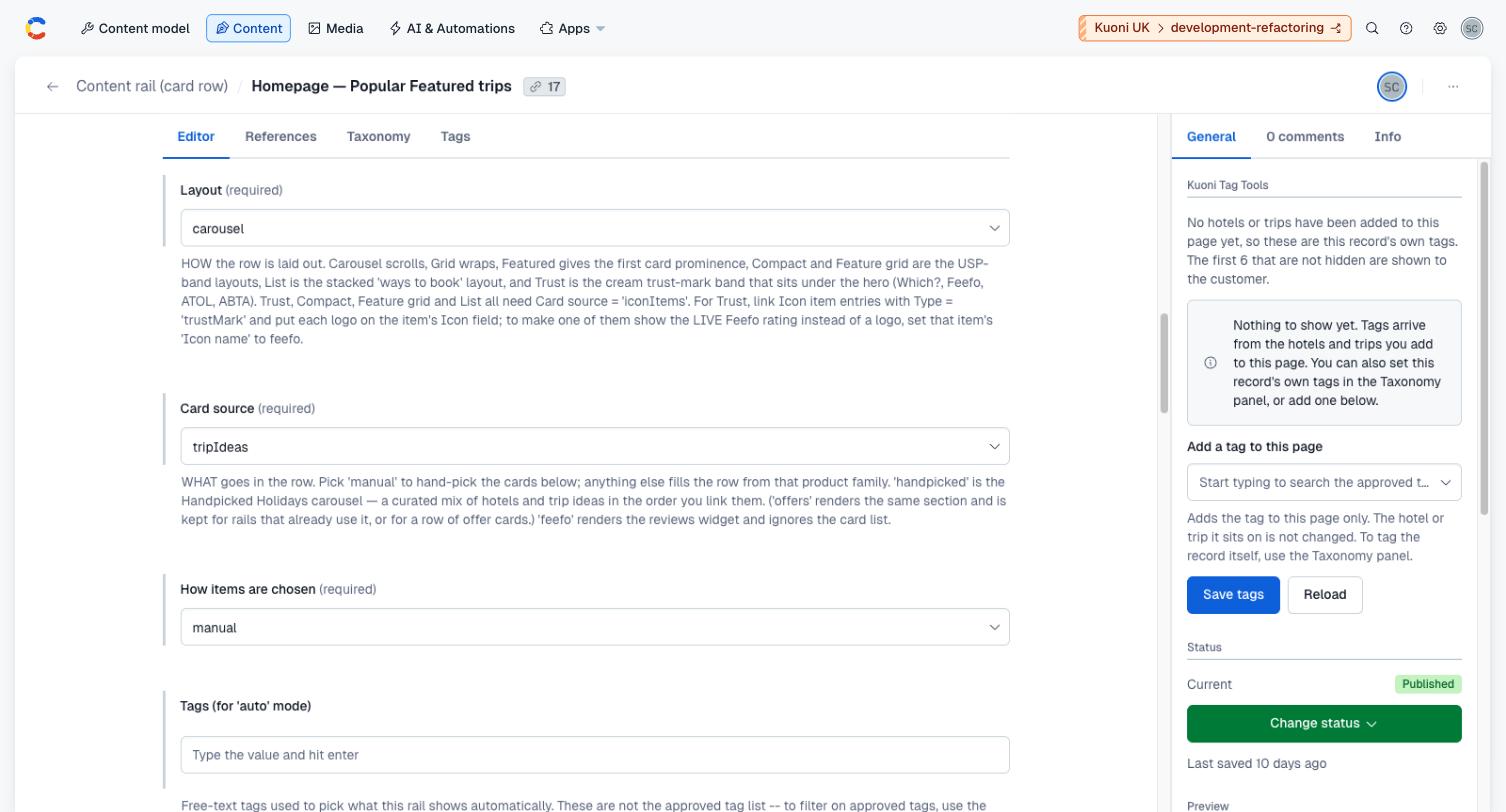The image size is (1506, 812).
Task: Click the info icon in Nothing to show note
Action: point(1210,363)
